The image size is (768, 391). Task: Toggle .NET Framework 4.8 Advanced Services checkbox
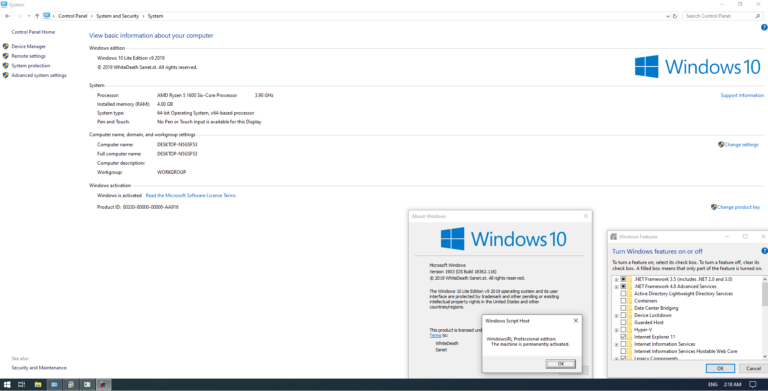click(623, 287)
